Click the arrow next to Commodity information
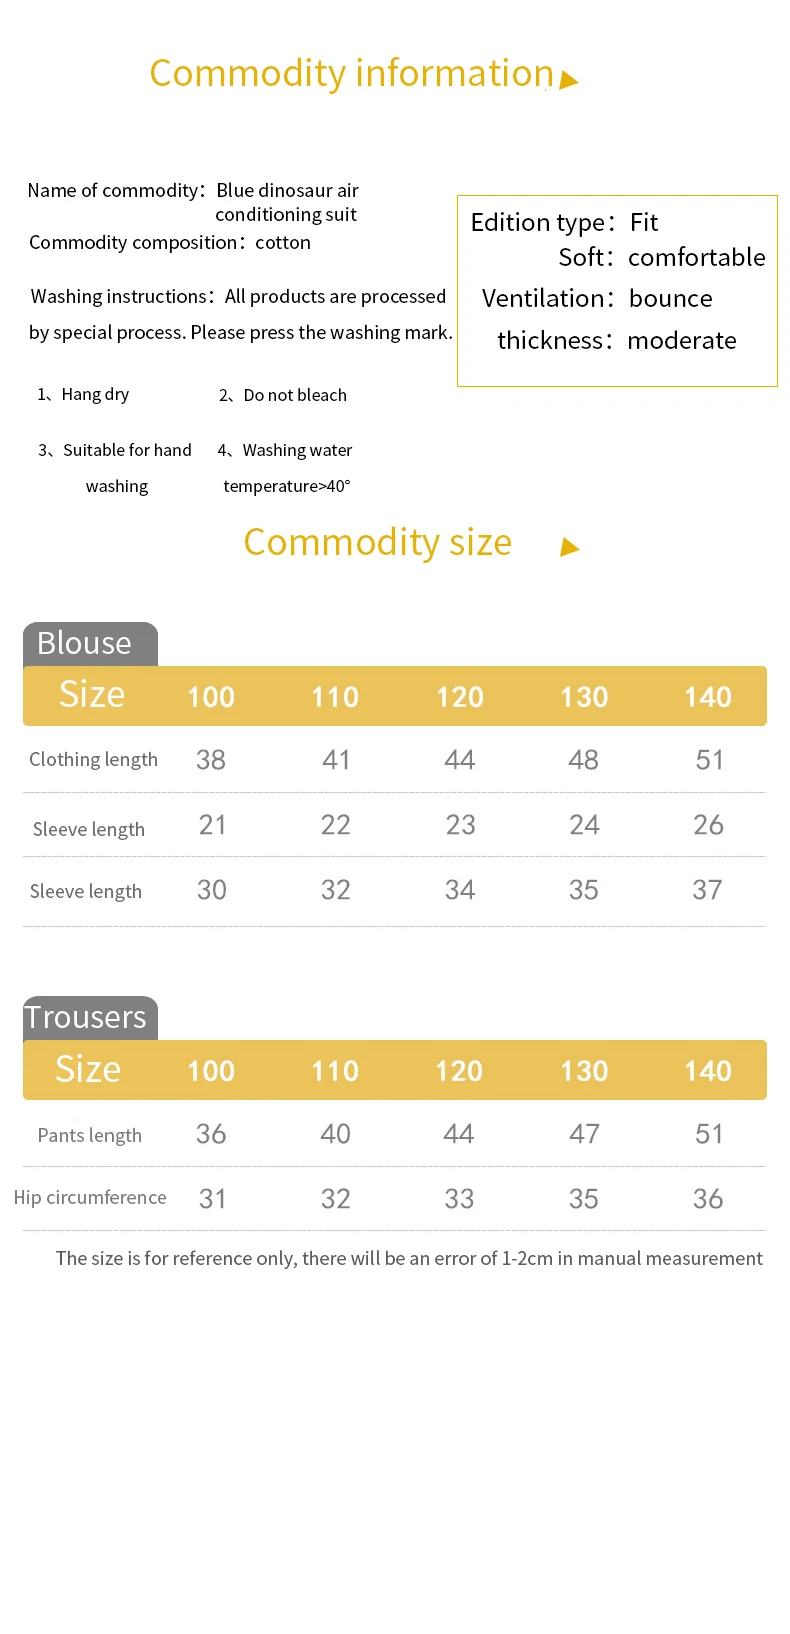 click(x=569, y=80)
